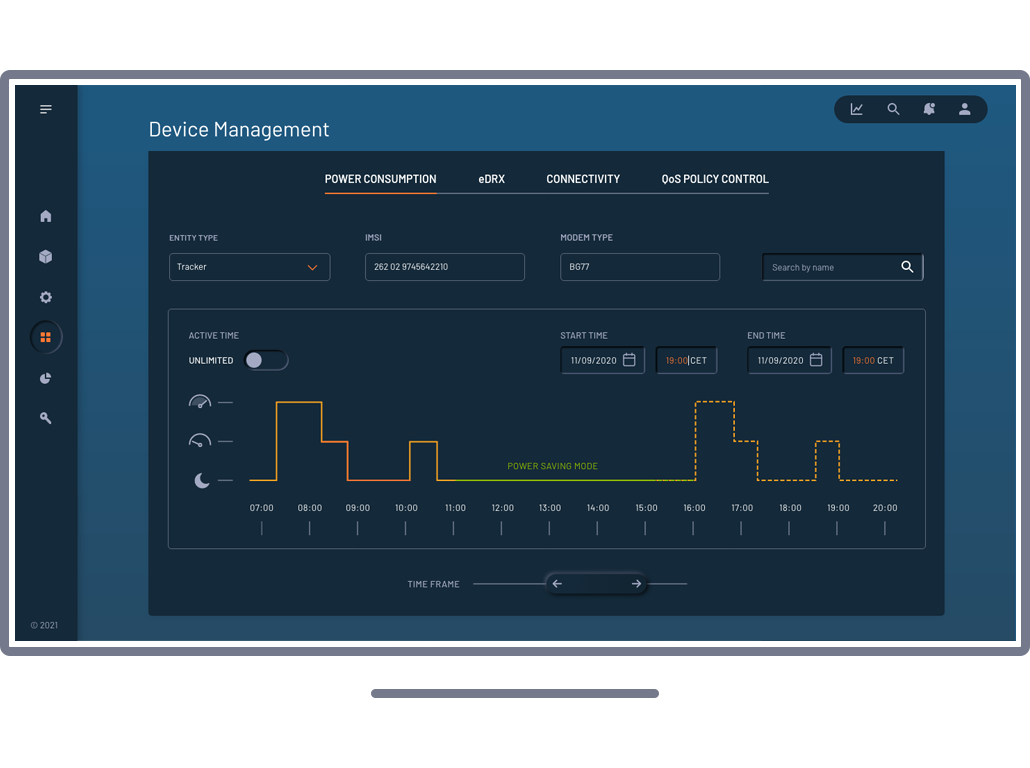This screenshot has width=1030, height=768.
Task: Open the pie chart reports icon
Action: (x=46, y=378)
